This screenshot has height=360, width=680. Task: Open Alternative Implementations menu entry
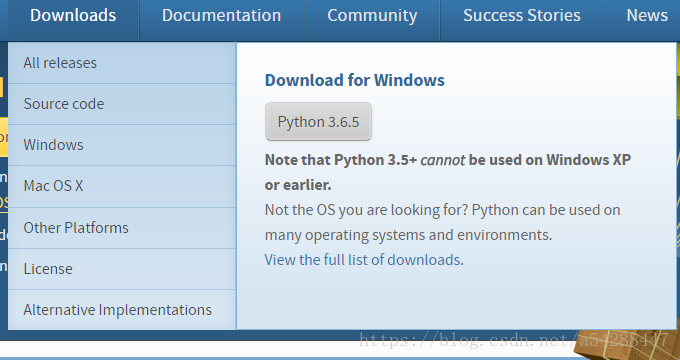tap(122, 310)
